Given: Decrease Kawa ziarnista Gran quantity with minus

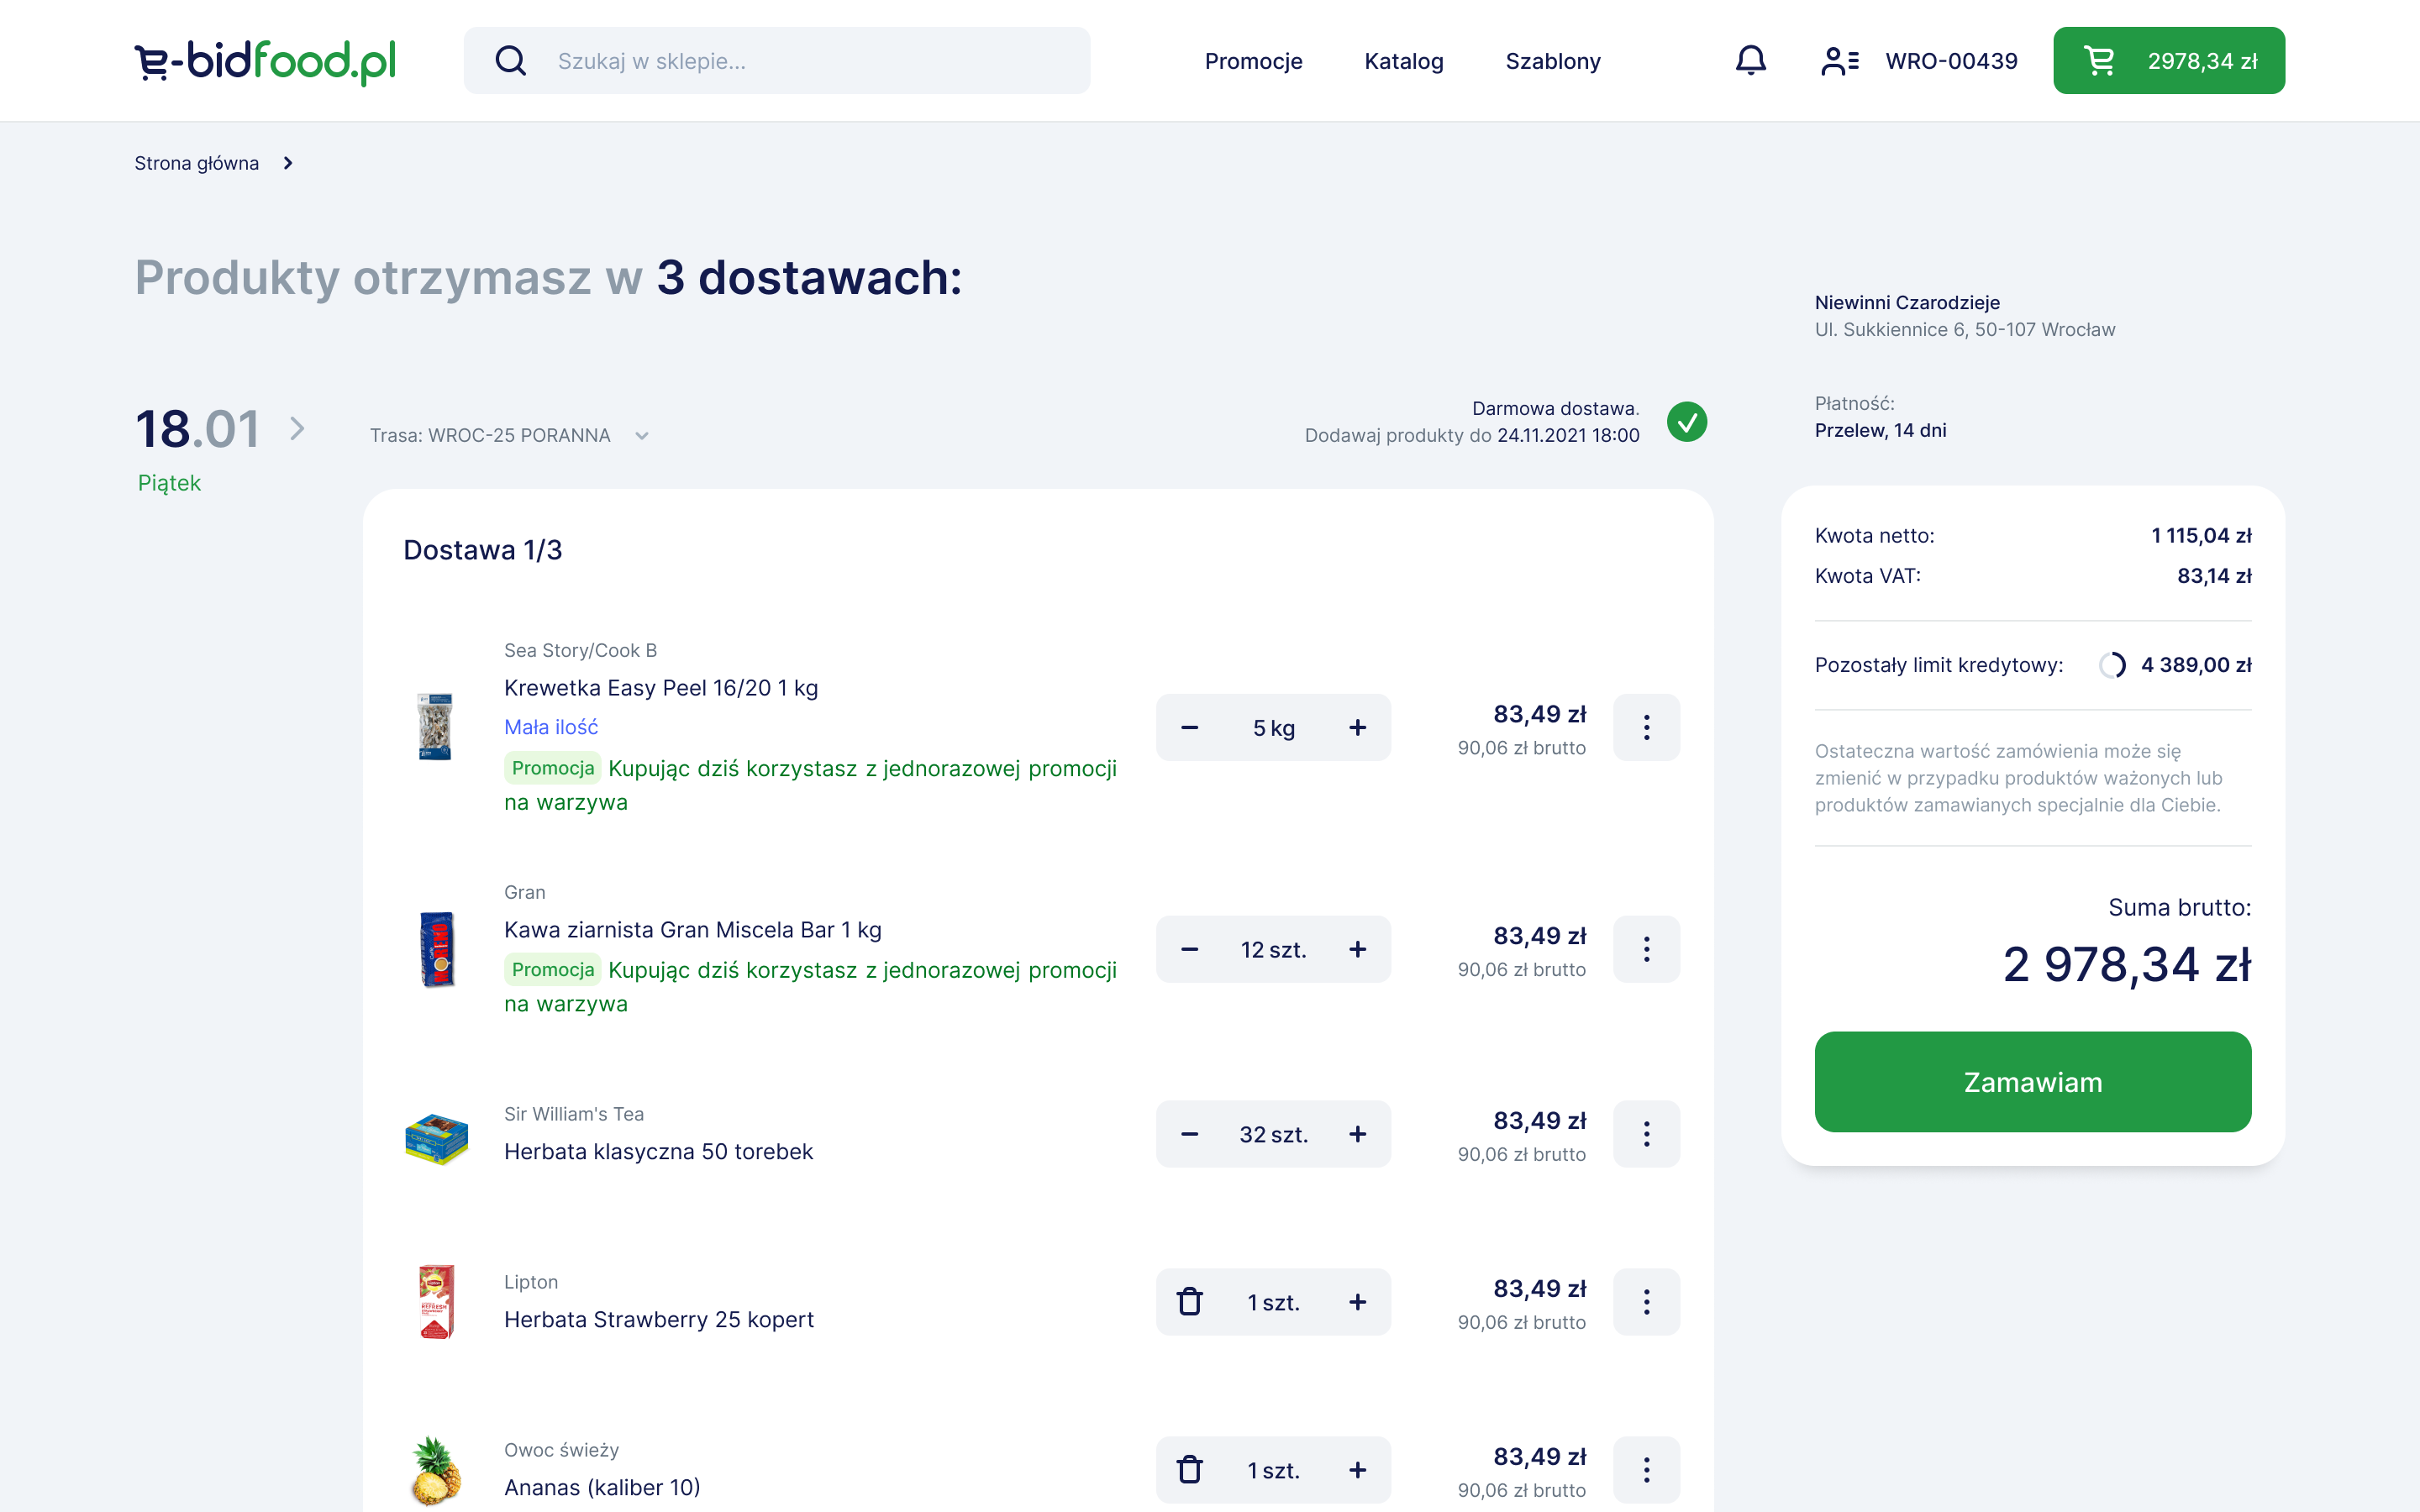Looking at the screenshot, I should pos(1189,950).
